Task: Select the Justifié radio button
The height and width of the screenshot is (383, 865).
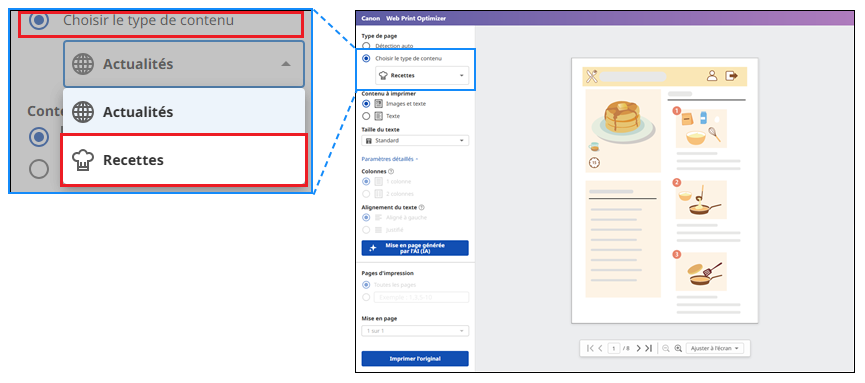Action: [x=366, y=230]
